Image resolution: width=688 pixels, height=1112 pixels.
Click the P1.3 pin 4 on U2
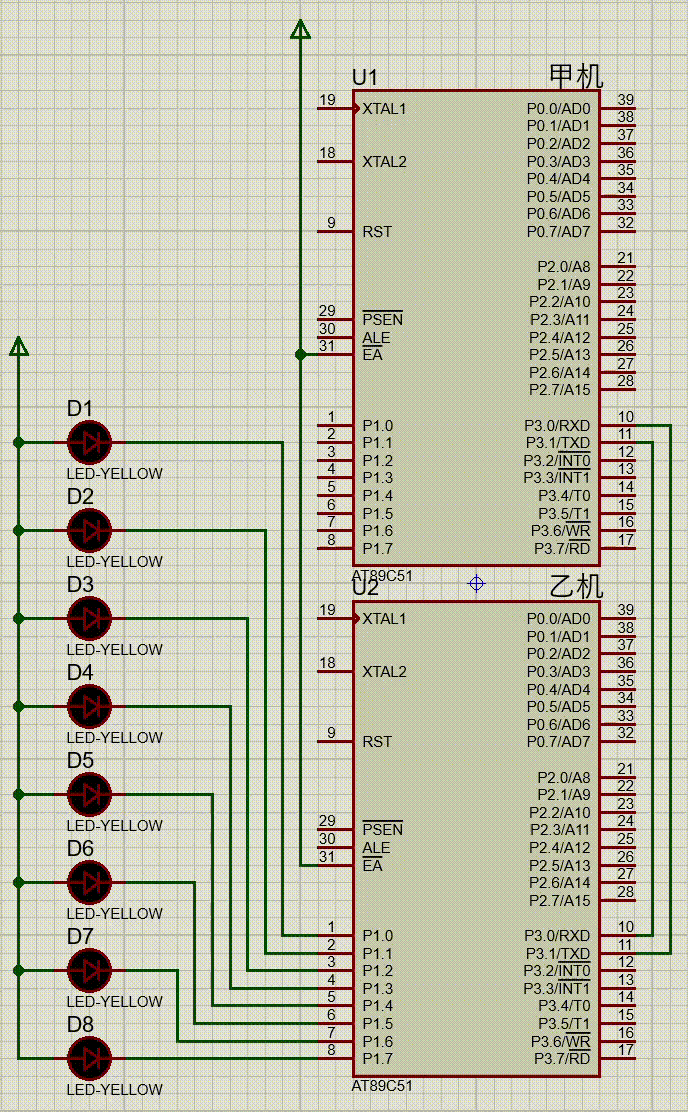[335, 988]
